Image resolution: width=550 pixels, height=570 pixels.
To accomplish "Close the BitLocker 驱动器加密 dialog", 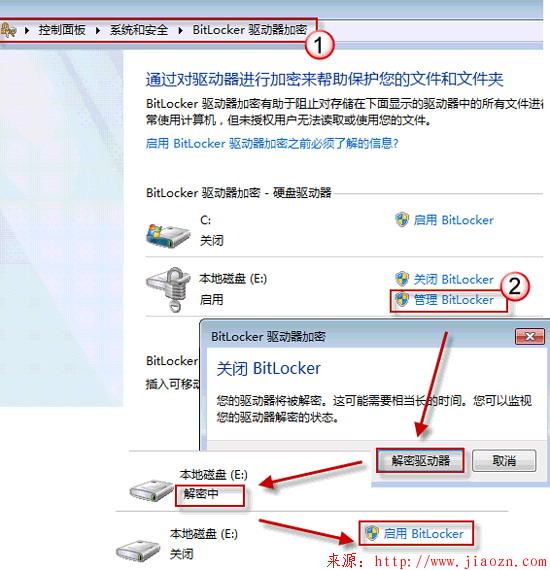I will 530,336.
